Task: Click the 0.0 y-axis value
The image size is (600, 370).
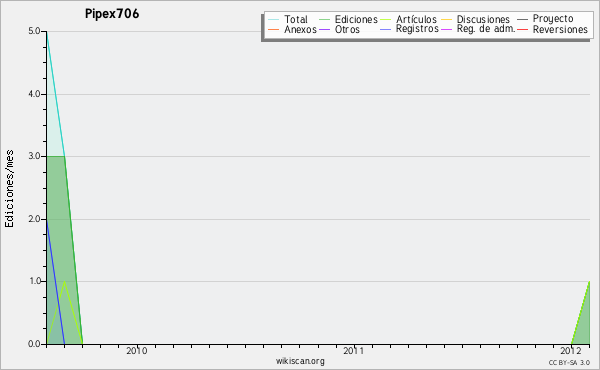Action: tap(34, 344)
